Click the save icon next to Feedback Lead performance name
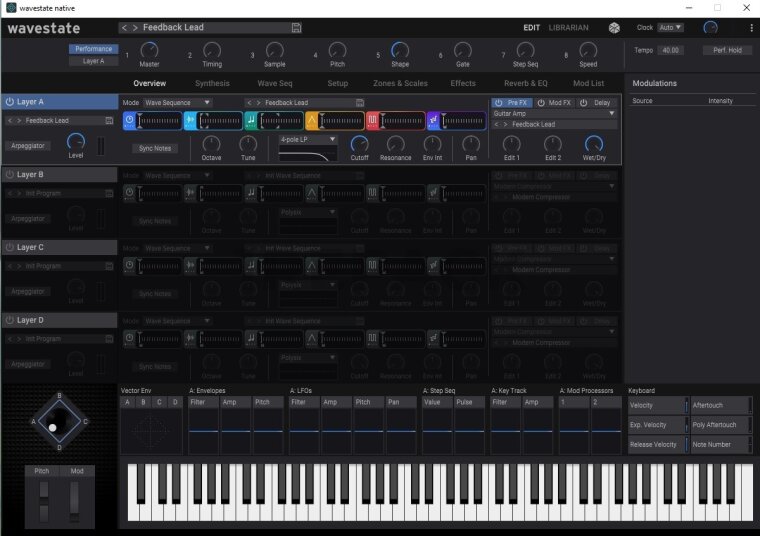The width and height of the screenshot is (760, 536). click(x=297, y=28)
